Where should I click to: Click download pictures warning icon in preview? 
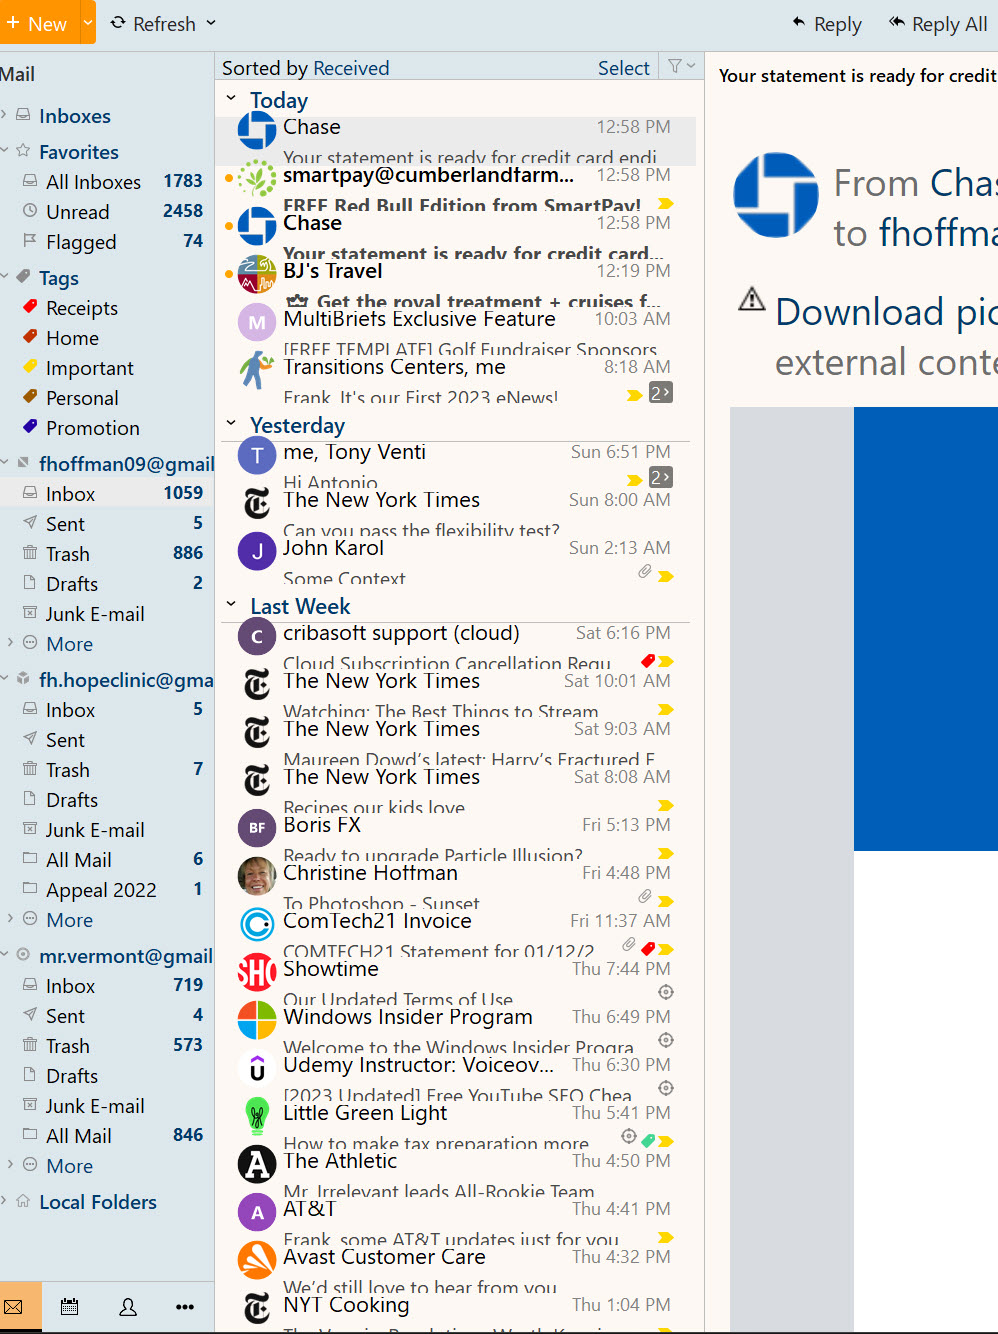tap(751, 299)
